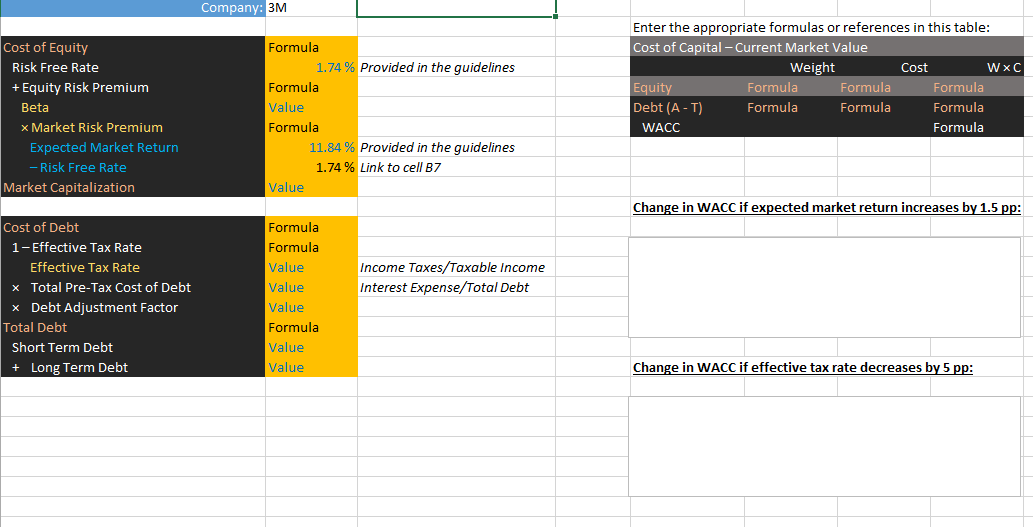Click the active green-outlined cell beside 3M
Viewport: 1033px width, 527px height.
tap(457, 8)
